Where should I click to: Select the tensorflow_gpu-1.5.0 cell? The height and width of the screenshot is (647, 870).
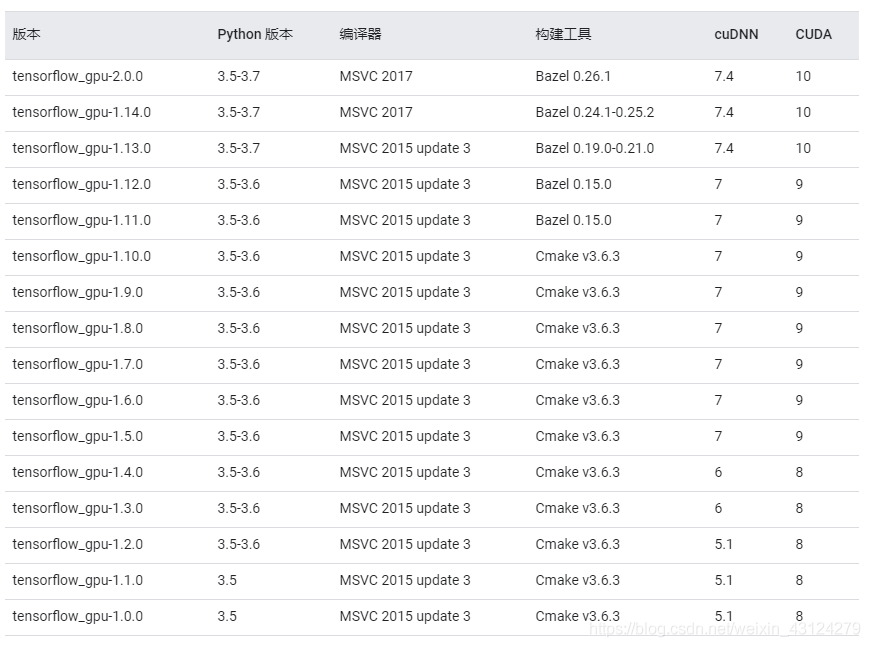click(78, 437)
